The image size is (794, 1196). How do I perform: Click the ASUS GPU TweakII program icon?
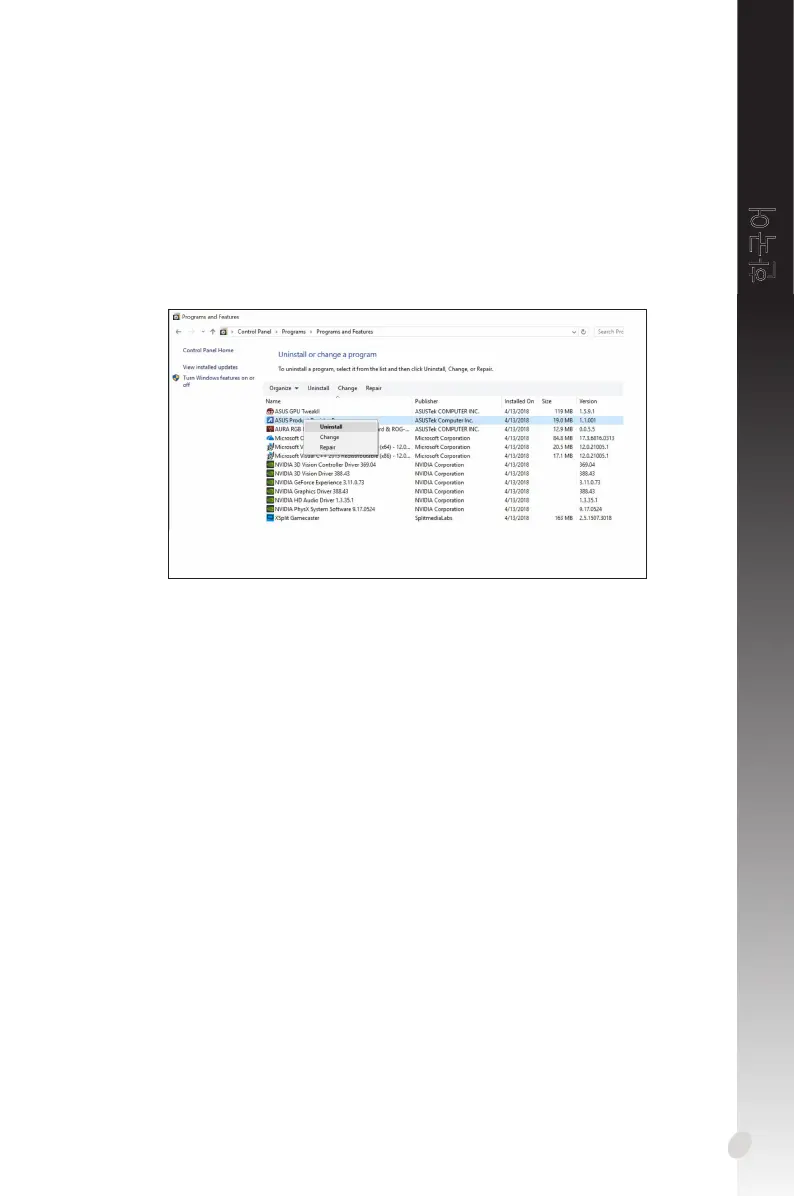270,411
